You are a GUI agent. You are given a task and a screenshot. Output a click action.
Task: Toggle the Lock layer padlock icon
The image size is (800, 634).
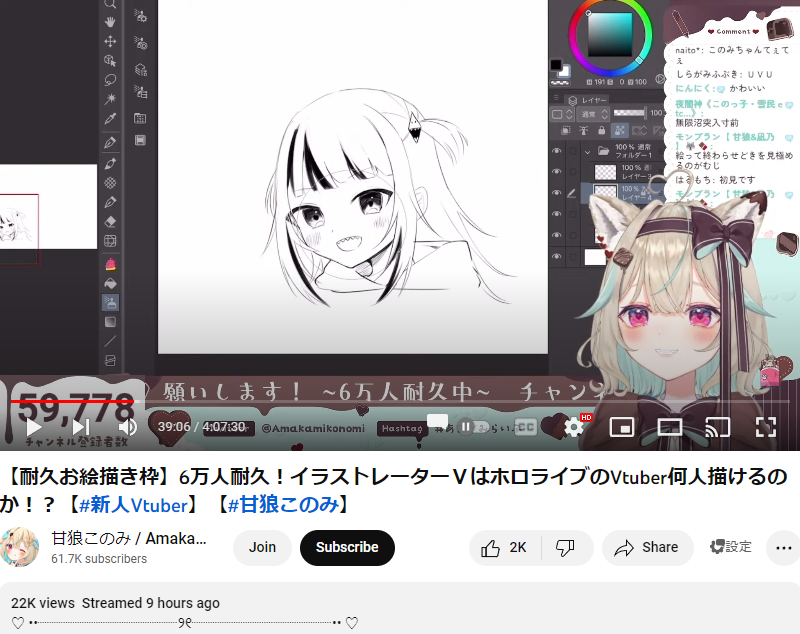coord(602,131)
